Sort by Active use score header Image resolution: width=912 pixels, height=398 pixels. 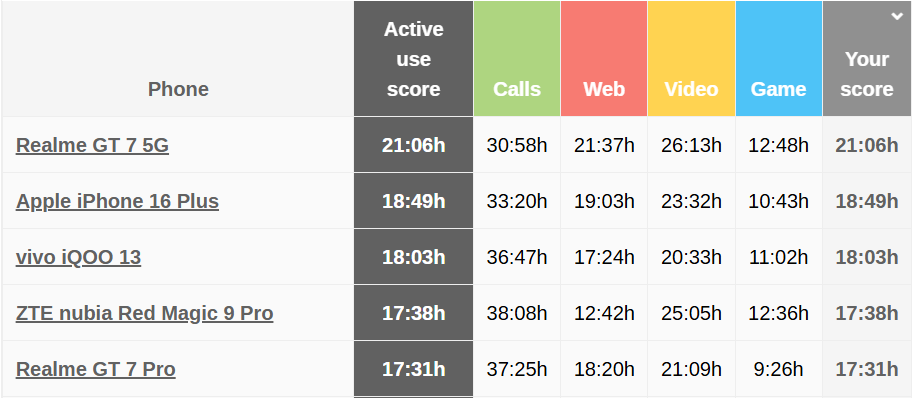point(414,59)
